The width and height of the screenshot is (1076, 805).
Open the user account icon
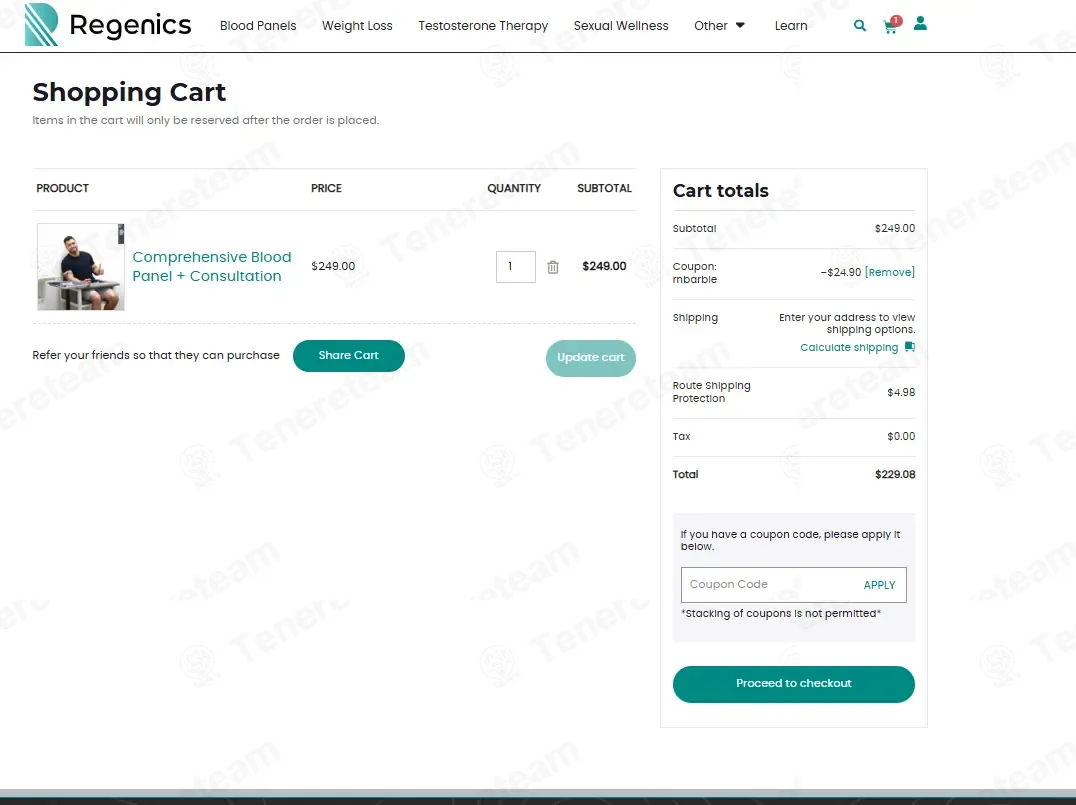(x=920, y=24)
